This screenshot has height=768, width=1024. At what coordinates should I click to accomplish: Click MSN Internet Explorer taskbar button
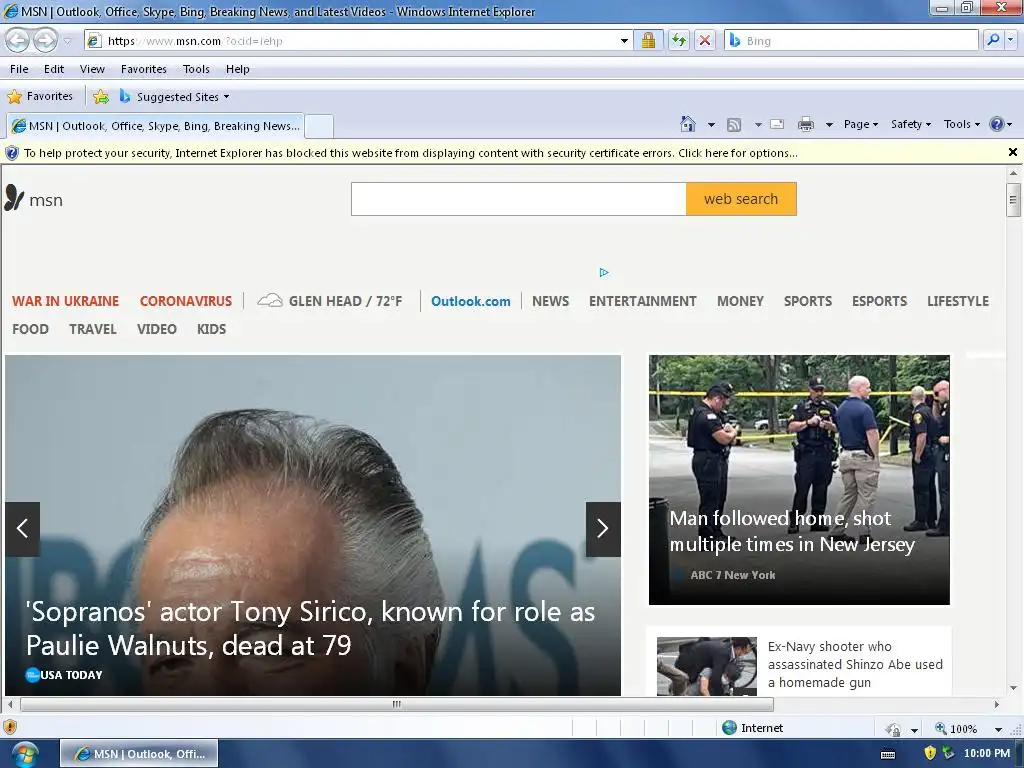139,754
